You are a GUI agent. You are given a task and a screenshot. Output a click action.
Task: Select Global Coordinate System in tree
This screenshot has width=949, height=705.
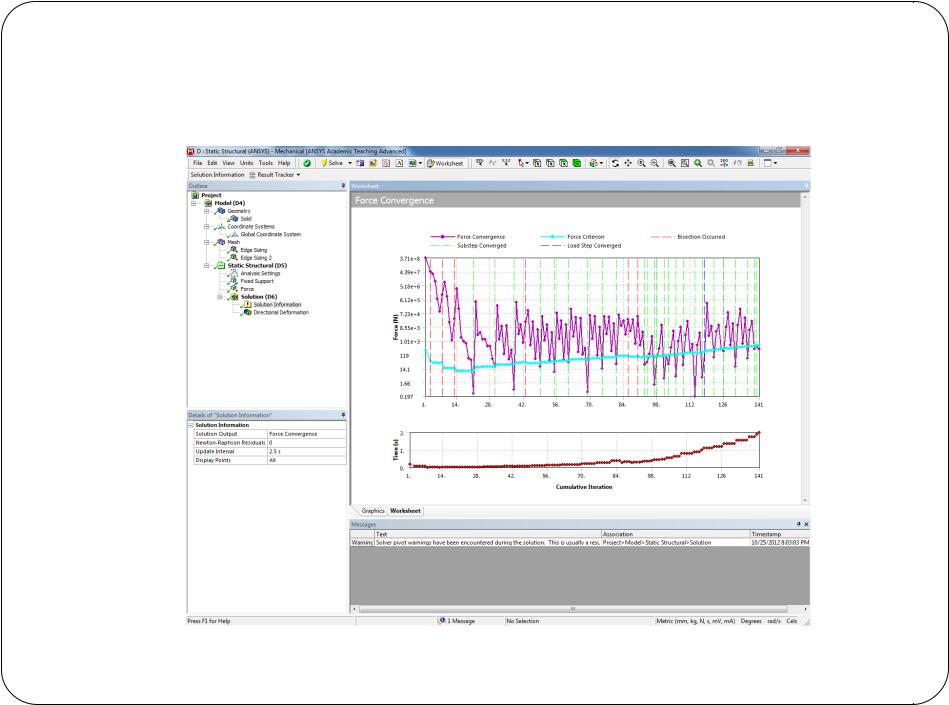[270, 234]
